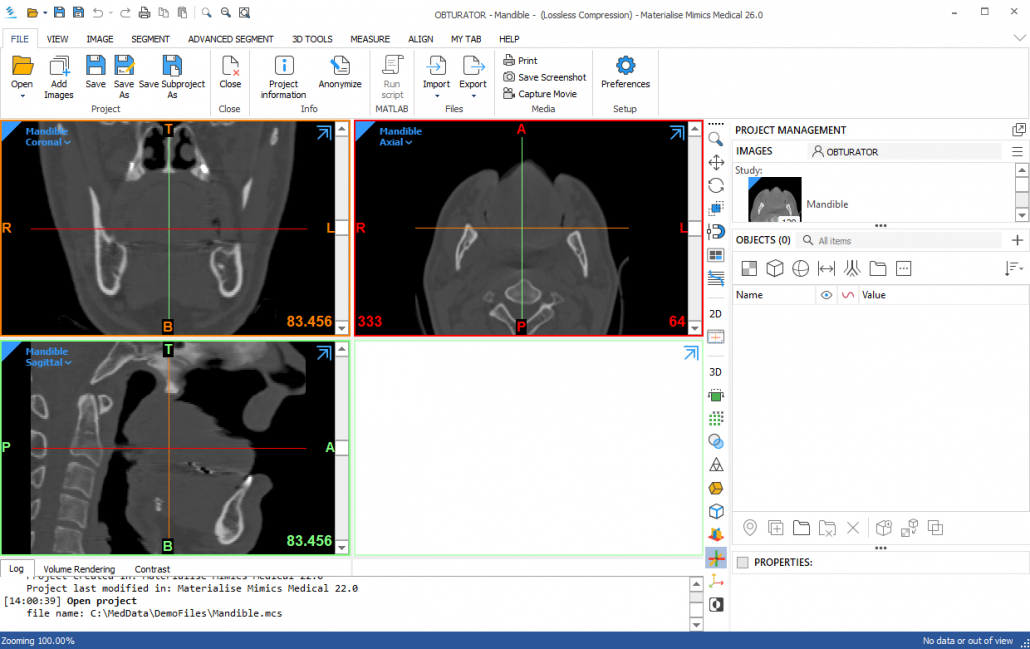The image size is (1030, 649).
Task: Toggle the contour column icon in the Objects header
Action: 848,295
